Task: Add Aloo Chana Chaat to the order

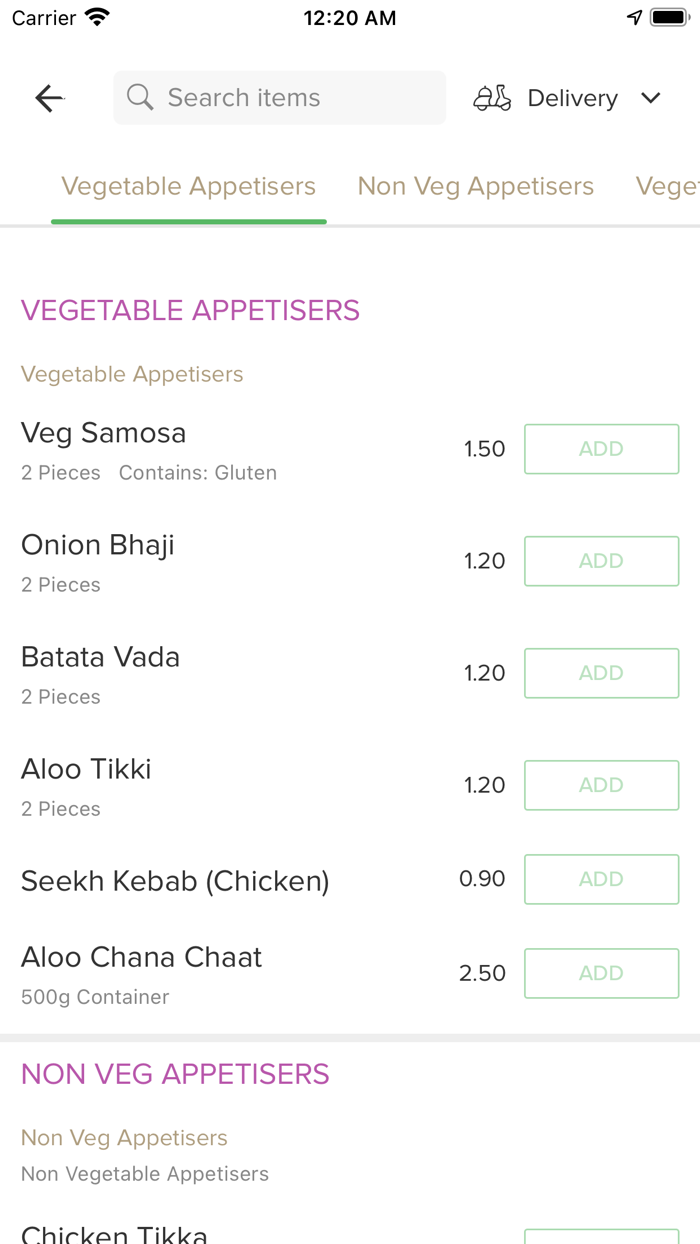Action: (x=602, y=973)
